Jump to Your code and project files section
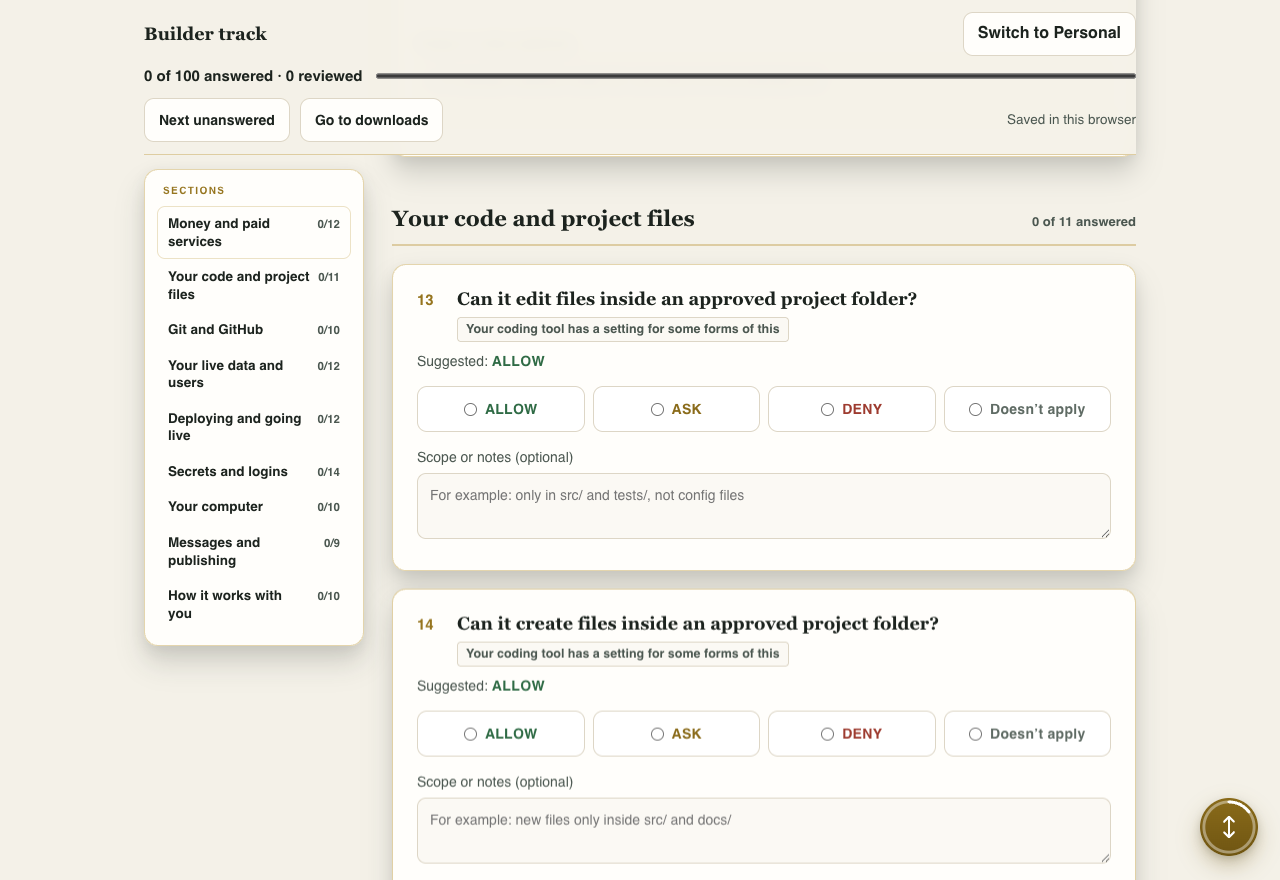This screenshot has height=880, width=1280. point(254,286)
